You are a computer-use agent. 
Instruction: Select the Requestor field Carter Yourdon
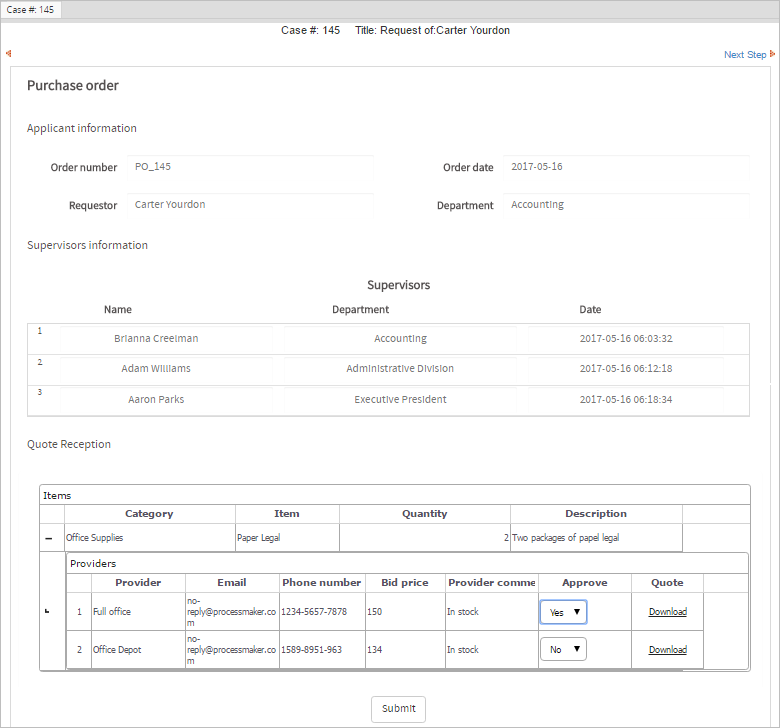pyautogui.click(x=250, y=205)
